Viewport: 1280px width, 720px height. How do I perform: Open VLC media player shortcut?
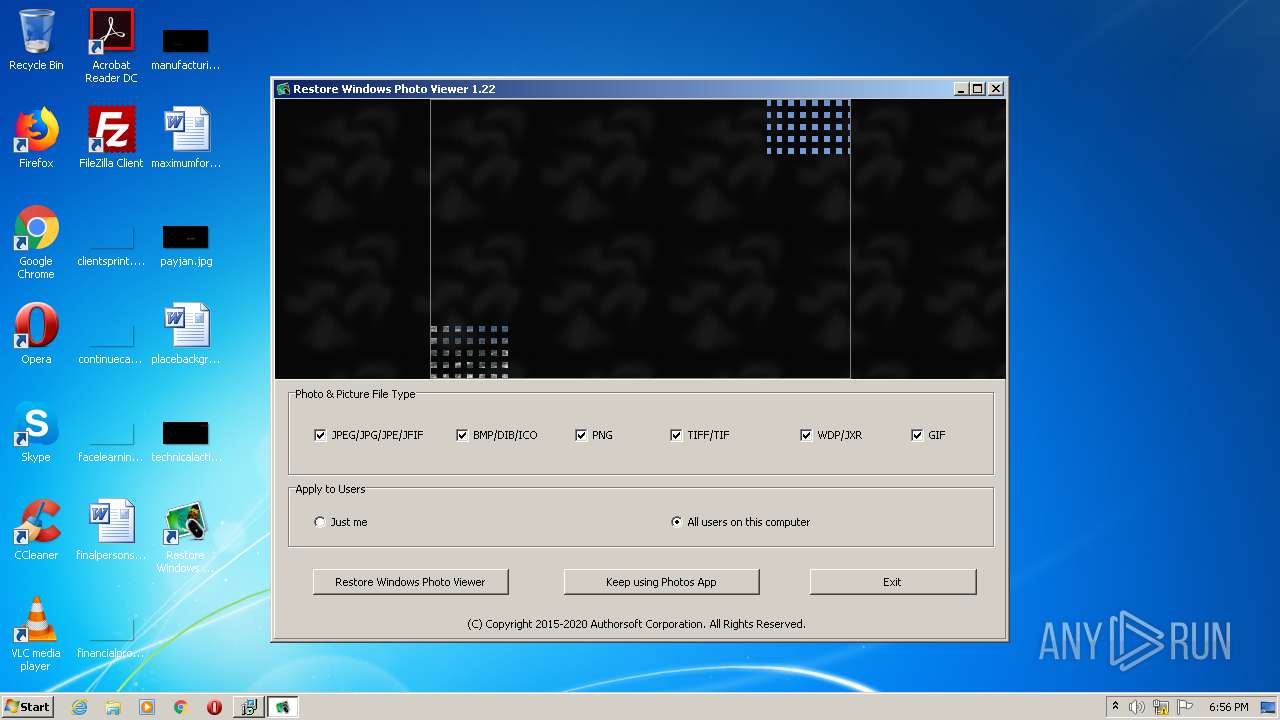(36, 634)
